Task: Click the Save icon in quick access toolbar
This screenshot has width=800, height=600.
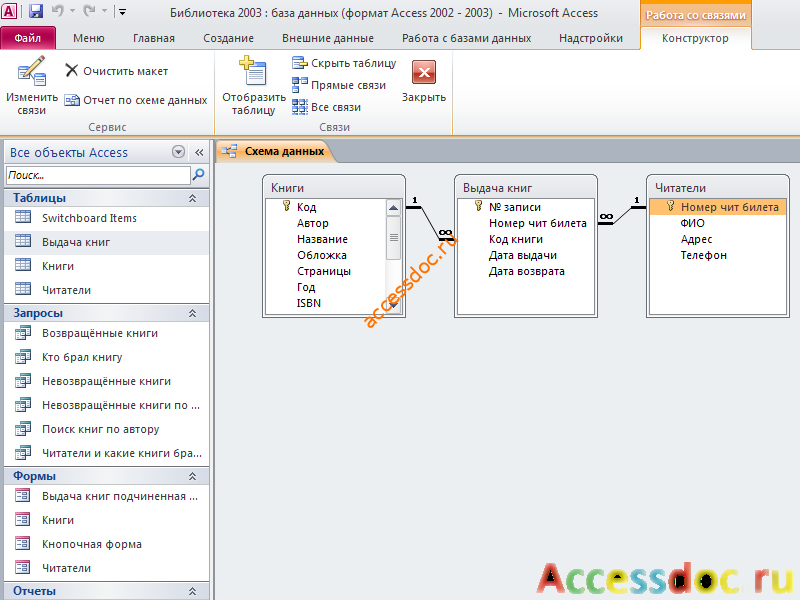Action: tap(35, 11)
